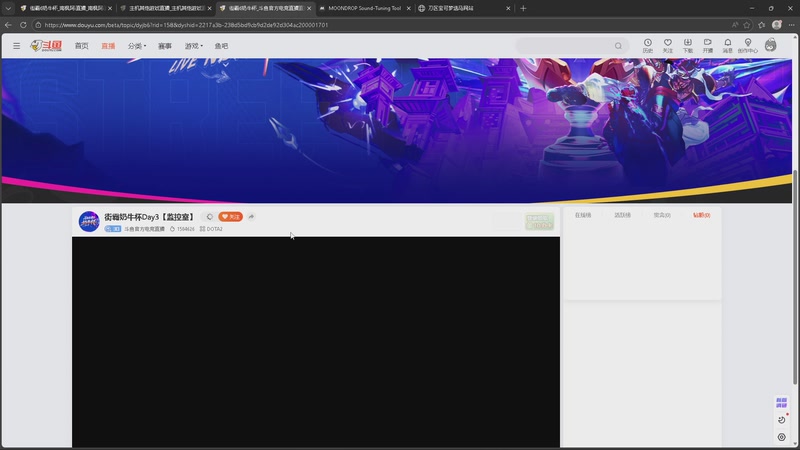Click the floating history clock icon
Viewport: 800px width, 450px height.
click(x=781, y=420)
